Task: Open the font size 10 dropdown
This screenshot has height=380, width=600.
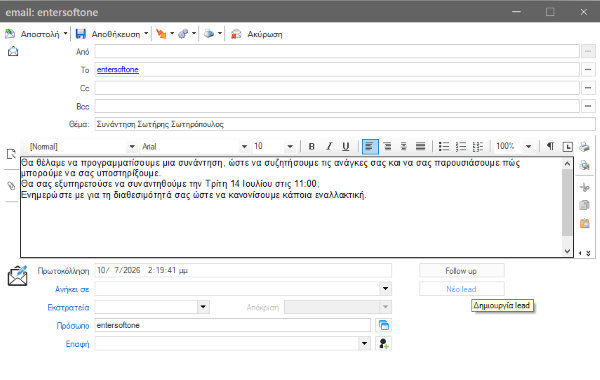Action: [290, 147]
